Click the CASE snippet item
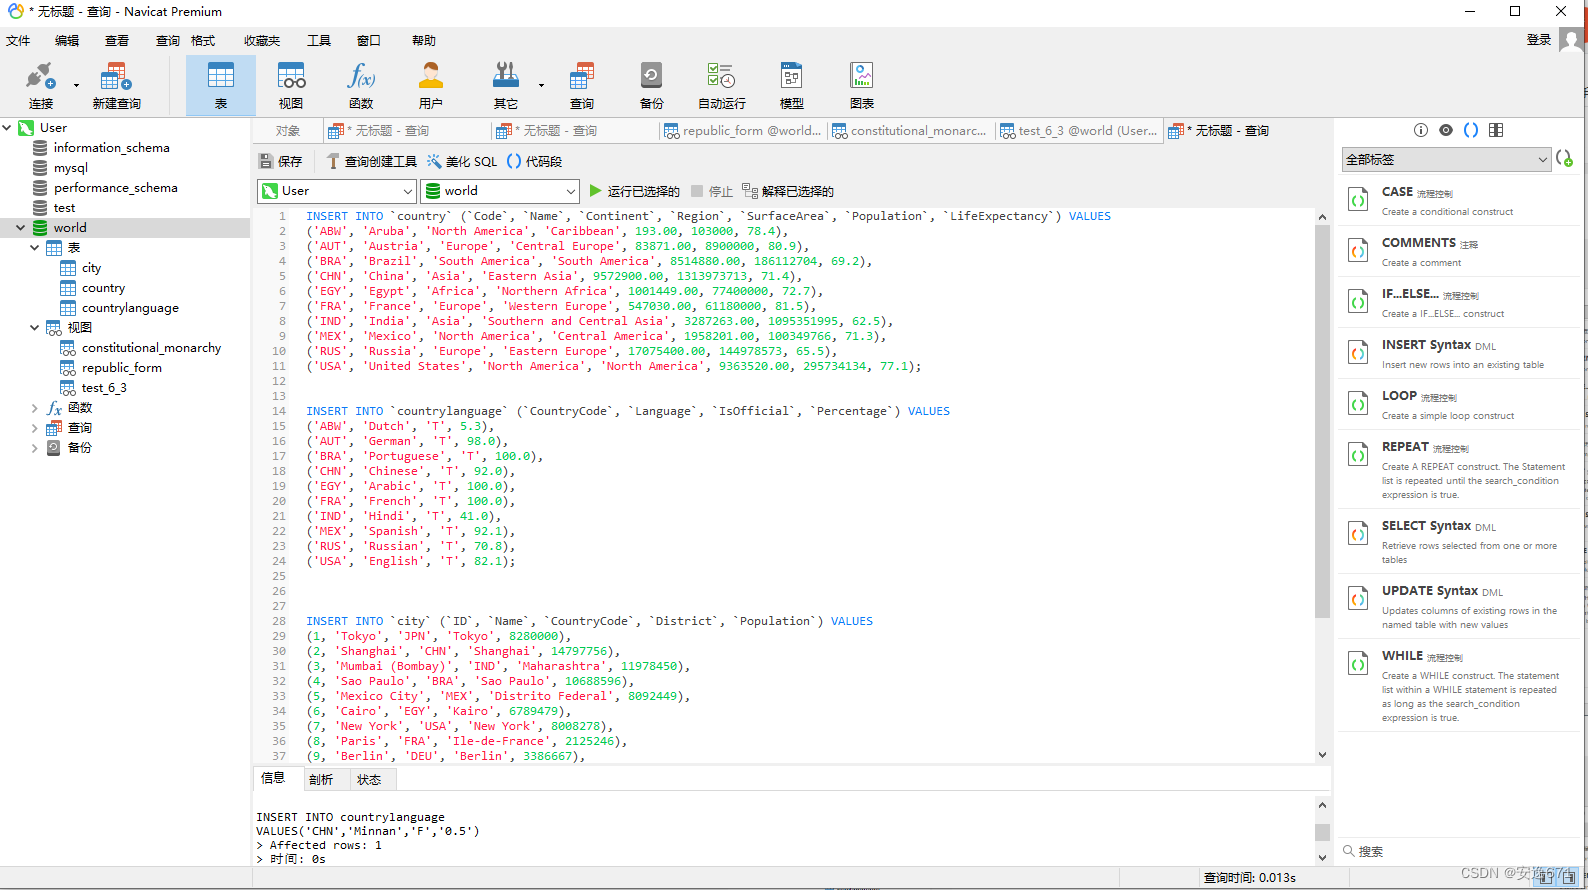This screenshot has height=890, width=1588. pyautogui.click(x=1458, y=200)
